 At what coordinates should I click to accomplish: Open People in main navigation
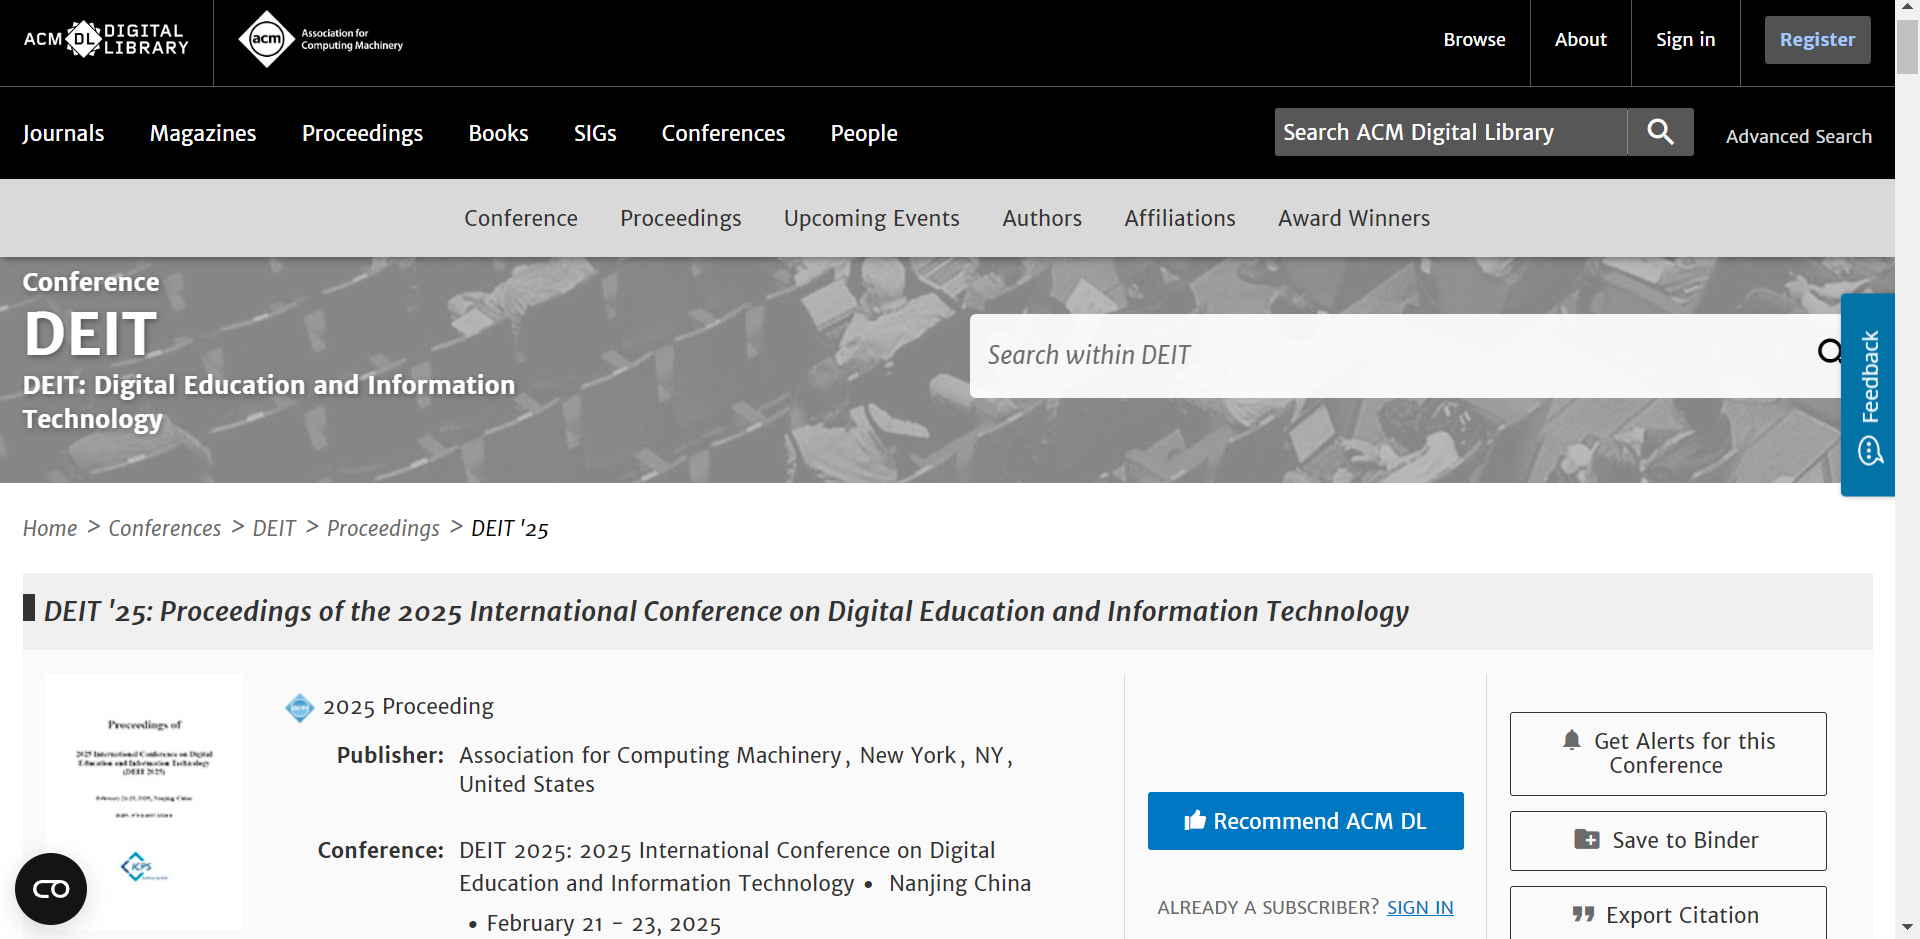(x=864, y=133)
